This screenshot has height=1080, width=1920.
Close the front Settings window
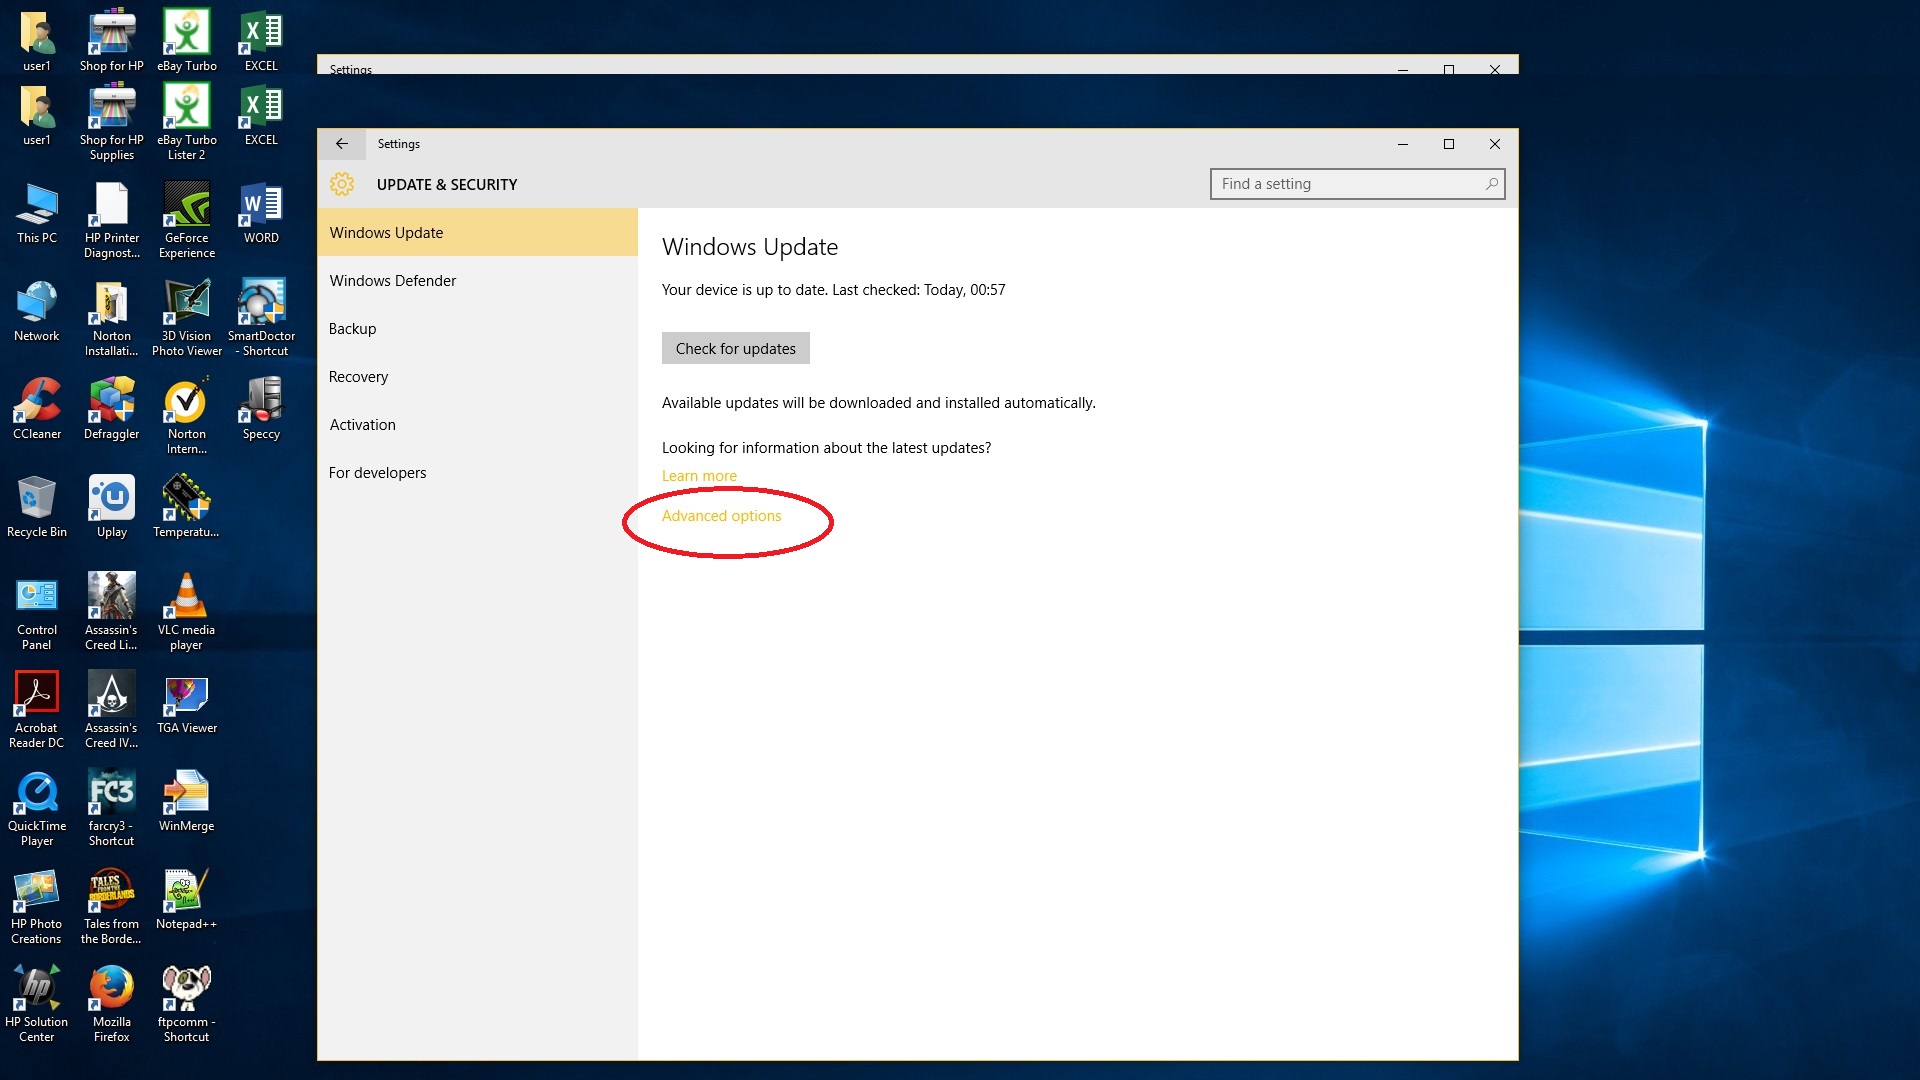(1495, 144)
